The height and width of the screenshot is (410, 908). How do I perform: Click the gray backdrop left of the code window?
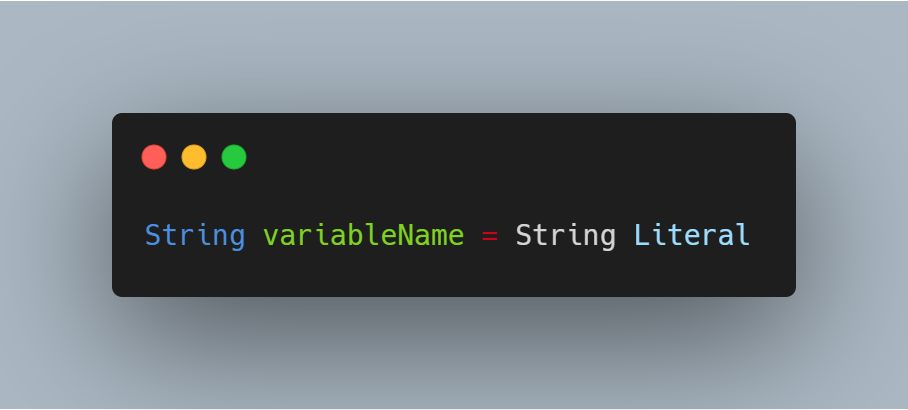point(55,205)
